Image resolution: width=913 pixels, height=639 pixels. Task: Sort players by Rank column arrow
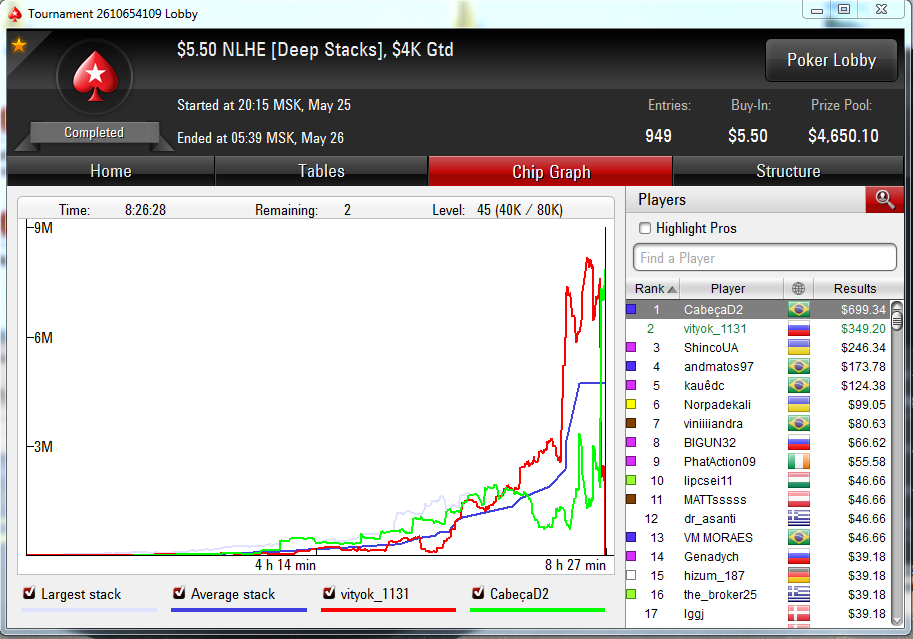(x=672, y=289)
